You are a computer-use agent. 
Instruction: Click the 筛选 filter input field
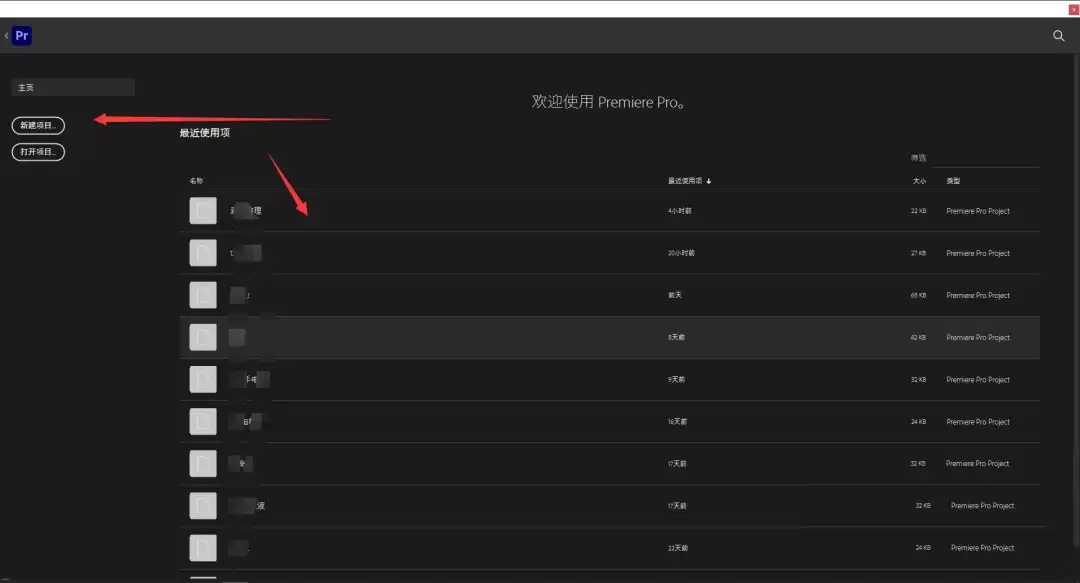984,158
